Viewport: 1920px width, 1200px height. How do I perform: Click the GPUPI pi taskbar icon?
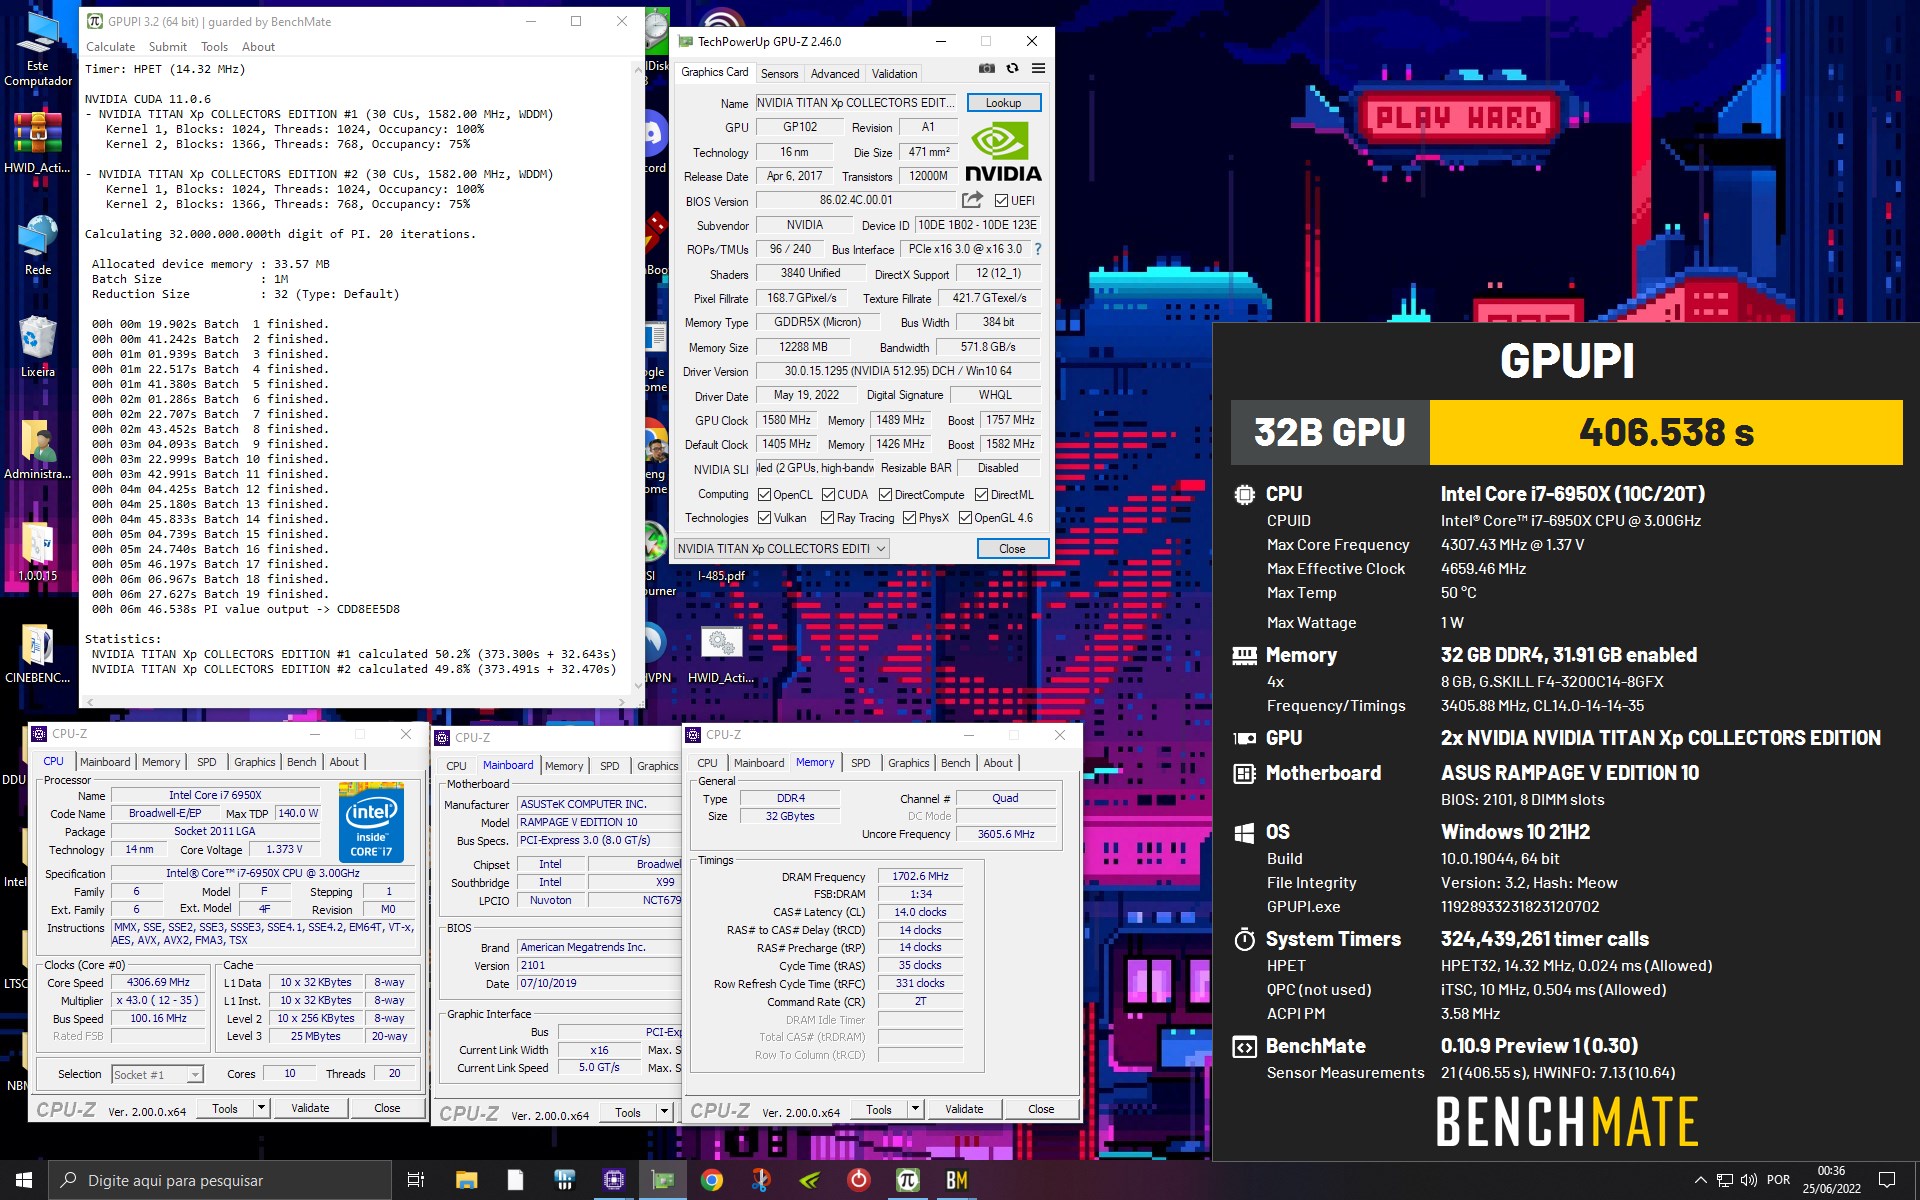[x=907, y=1180]
